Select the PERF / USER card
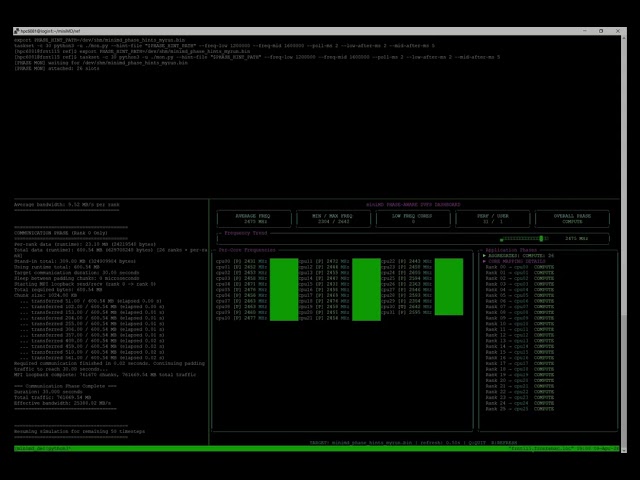The width and height of the screenshot is (640, 480). (x=492, y=219)
